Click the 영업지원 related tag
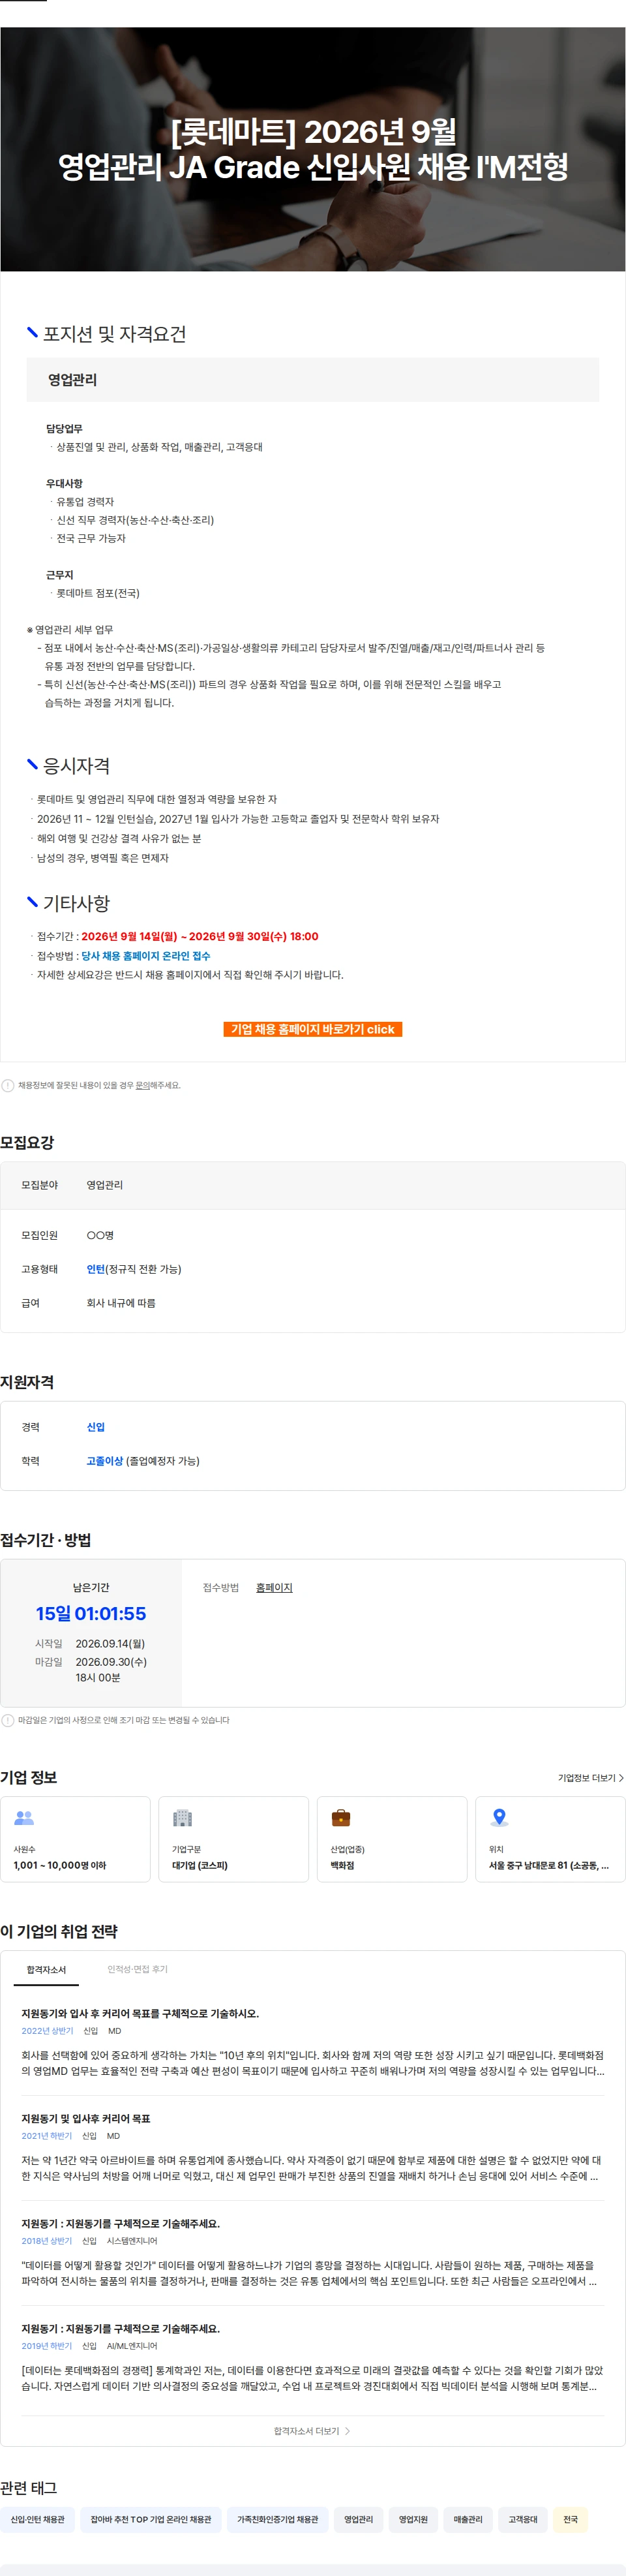626x2576 pixels. 413,2519
